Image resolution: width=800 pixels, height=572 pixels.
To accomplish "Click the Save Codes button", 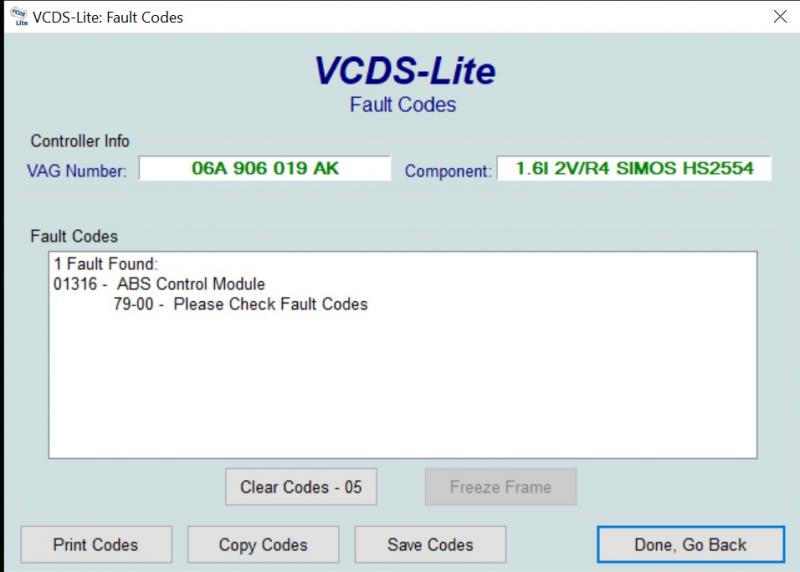I will 430,544.
